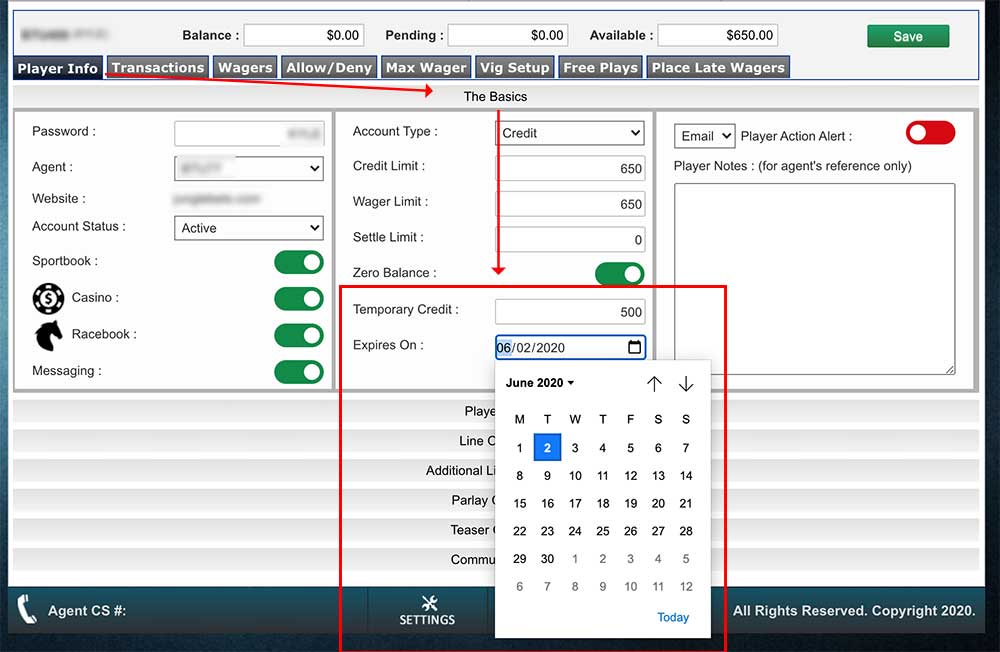Turn off the Zero Balance toggle
The height and width of the screenshot is (652, 1000).
coord(620,272)
